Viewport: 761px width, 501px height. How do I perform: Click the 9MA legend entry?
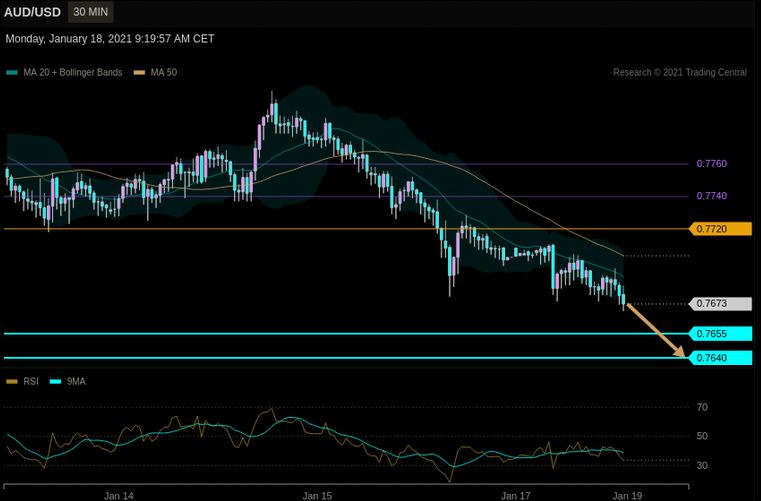point(68,382)
